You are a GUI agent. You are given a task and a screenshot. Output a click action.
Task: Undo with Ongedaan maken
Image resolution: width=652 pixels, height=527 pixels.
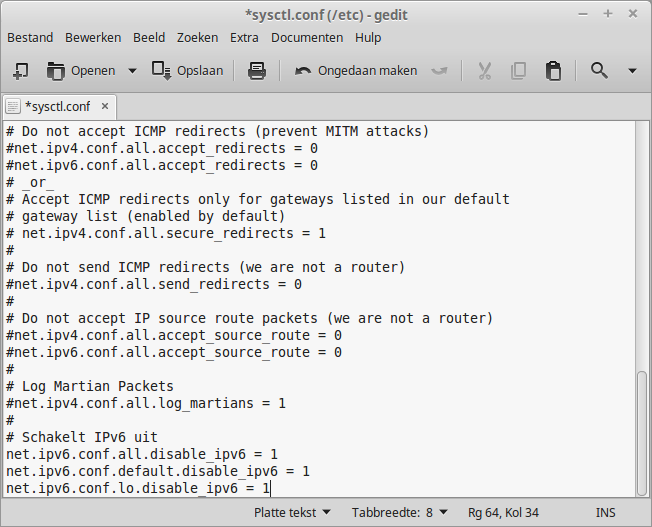point(356,71)
